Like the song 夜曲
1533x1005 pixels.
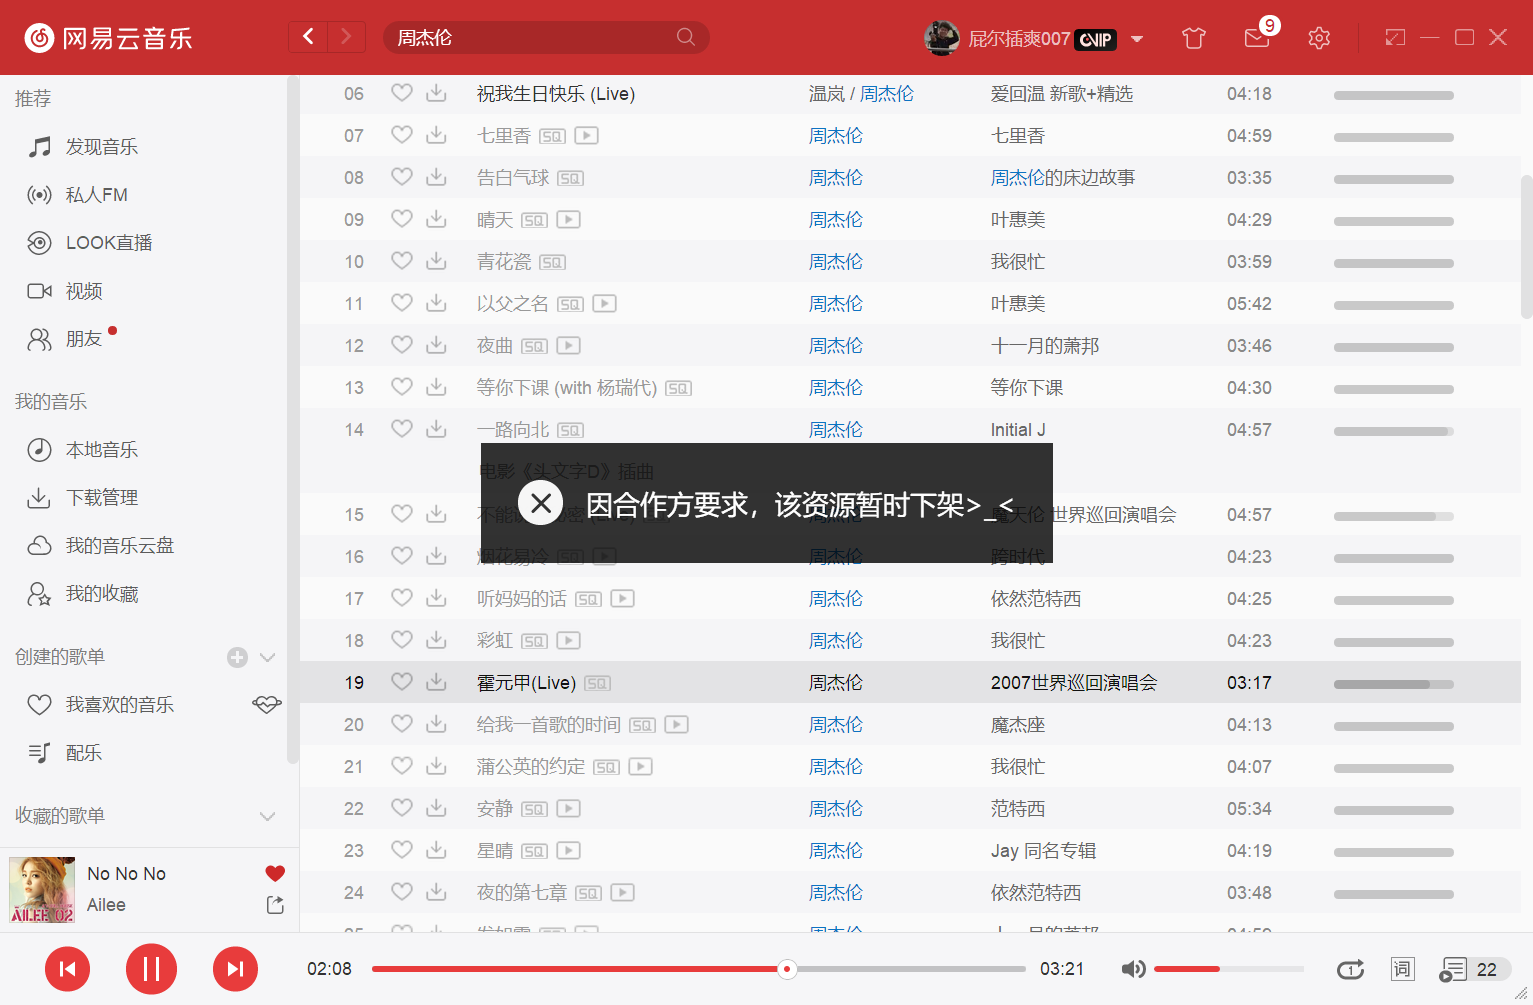401,344
